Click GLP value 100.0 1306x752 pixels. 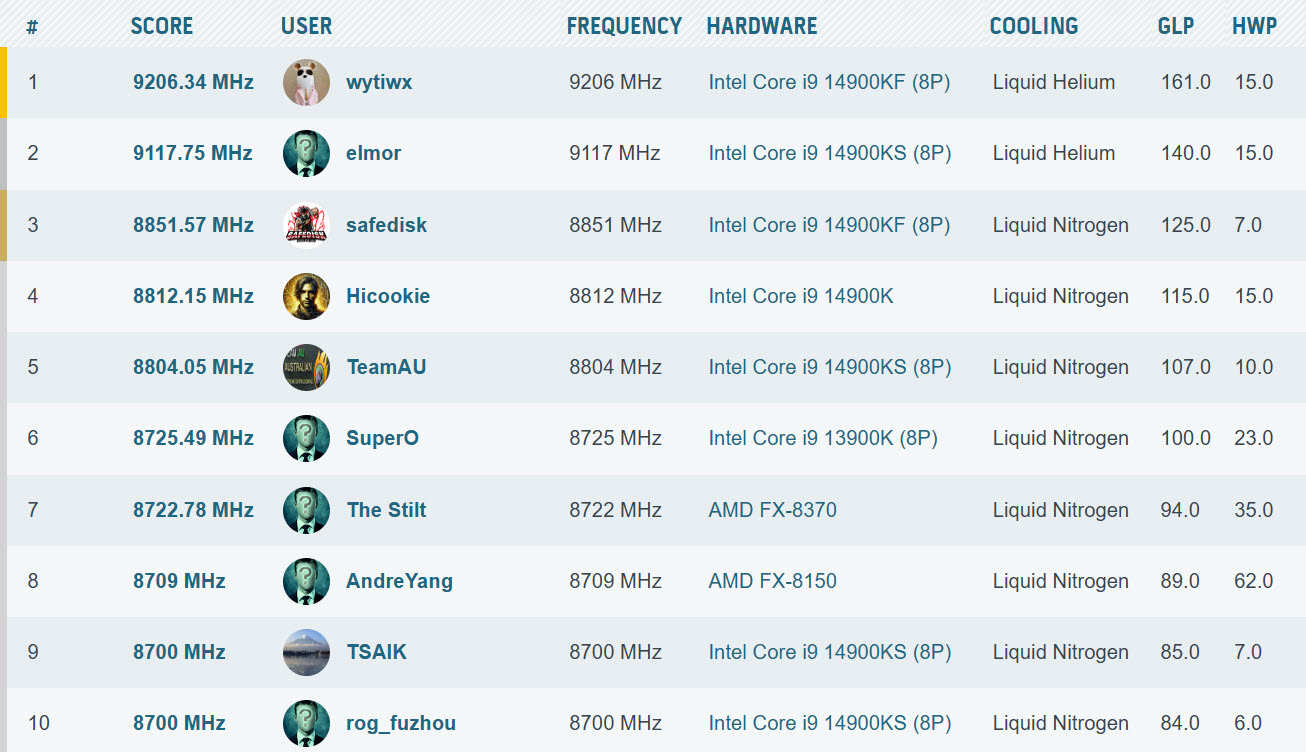[x=1186, y=438]
